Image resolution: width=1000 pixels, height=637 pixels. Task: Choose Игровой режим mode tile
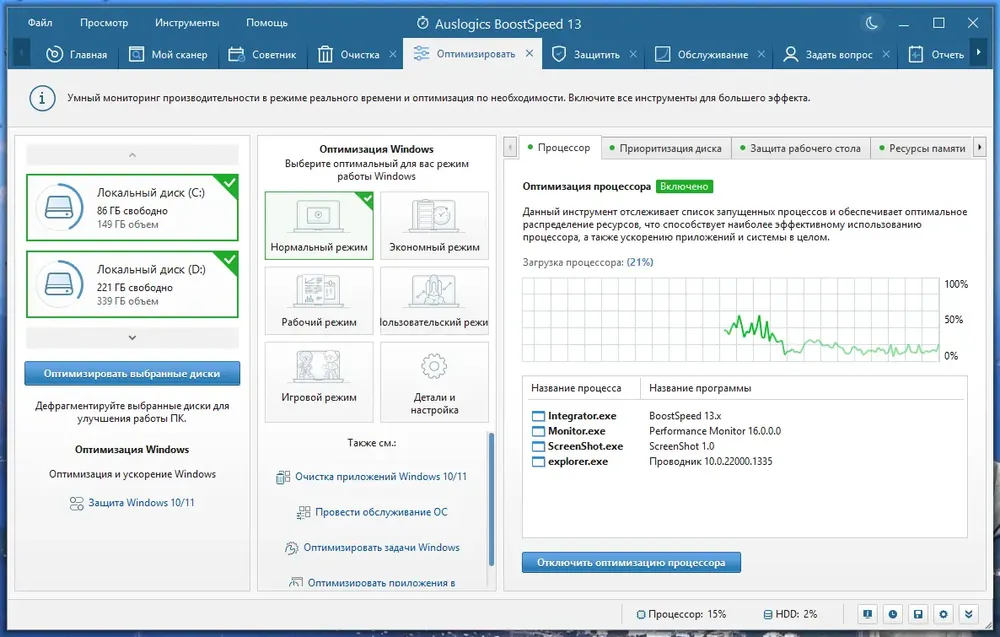point(319,382)
